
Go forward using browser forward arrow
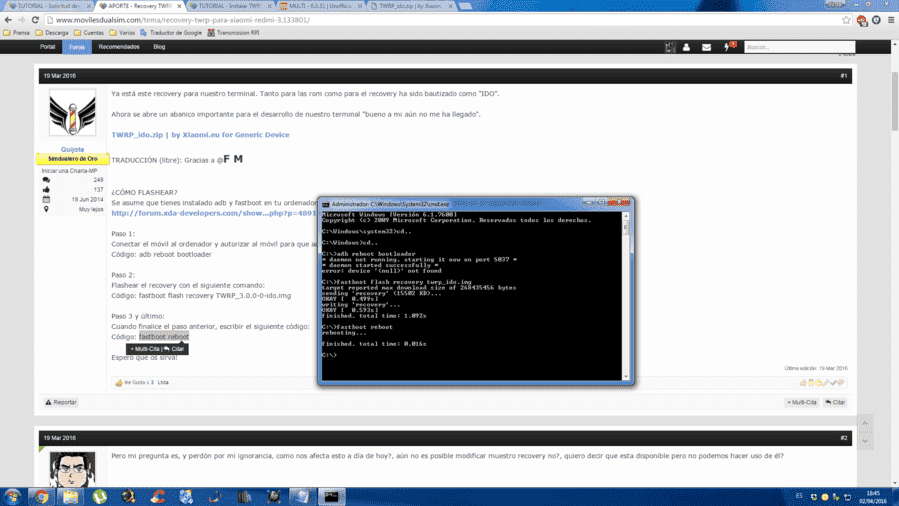click(21, 20)
